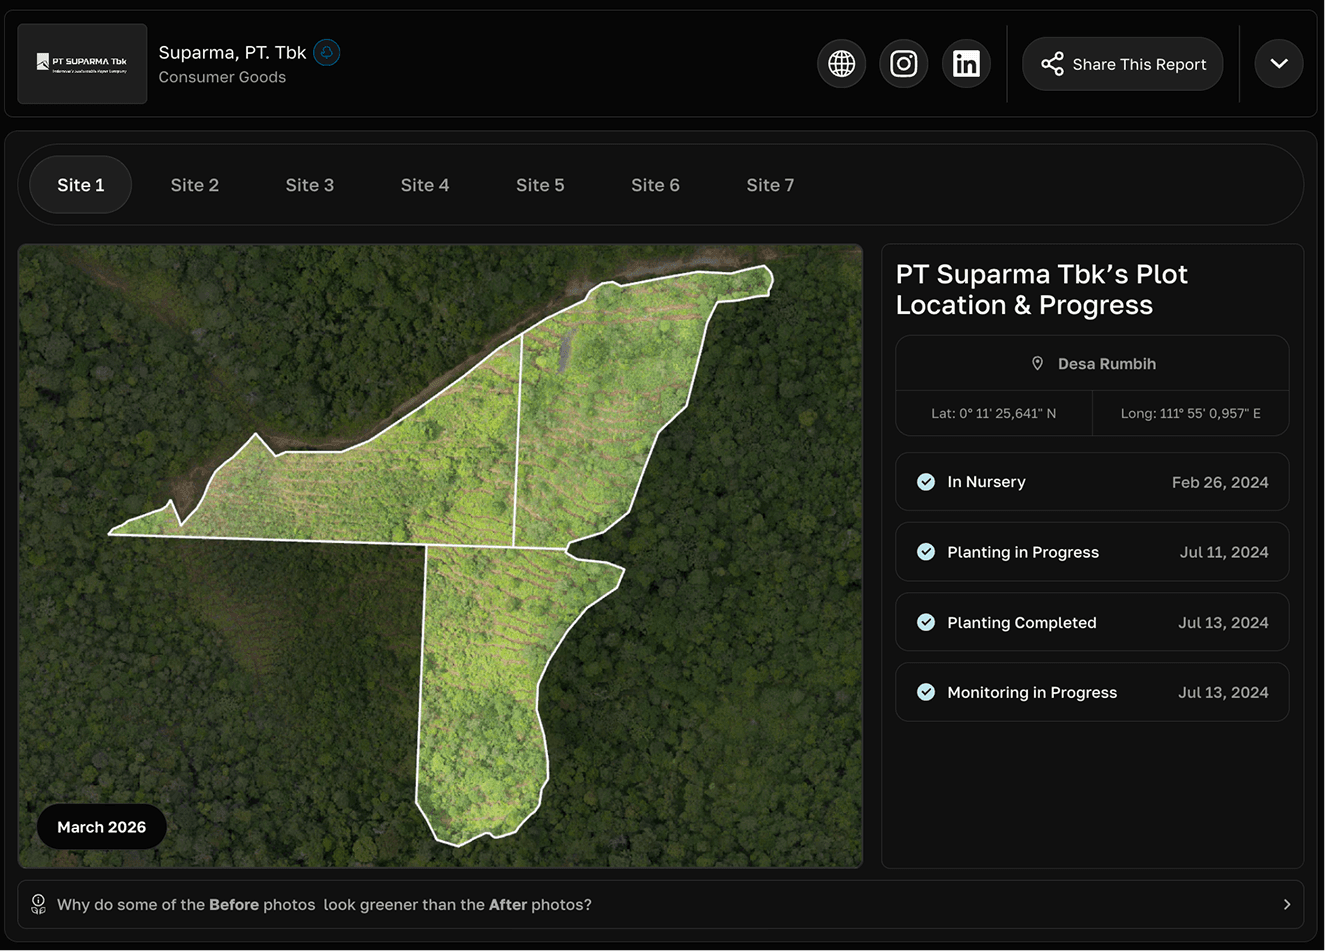
Task: Open the Site 4 tab
Action: pyautogui.click(x=425, y=185)
